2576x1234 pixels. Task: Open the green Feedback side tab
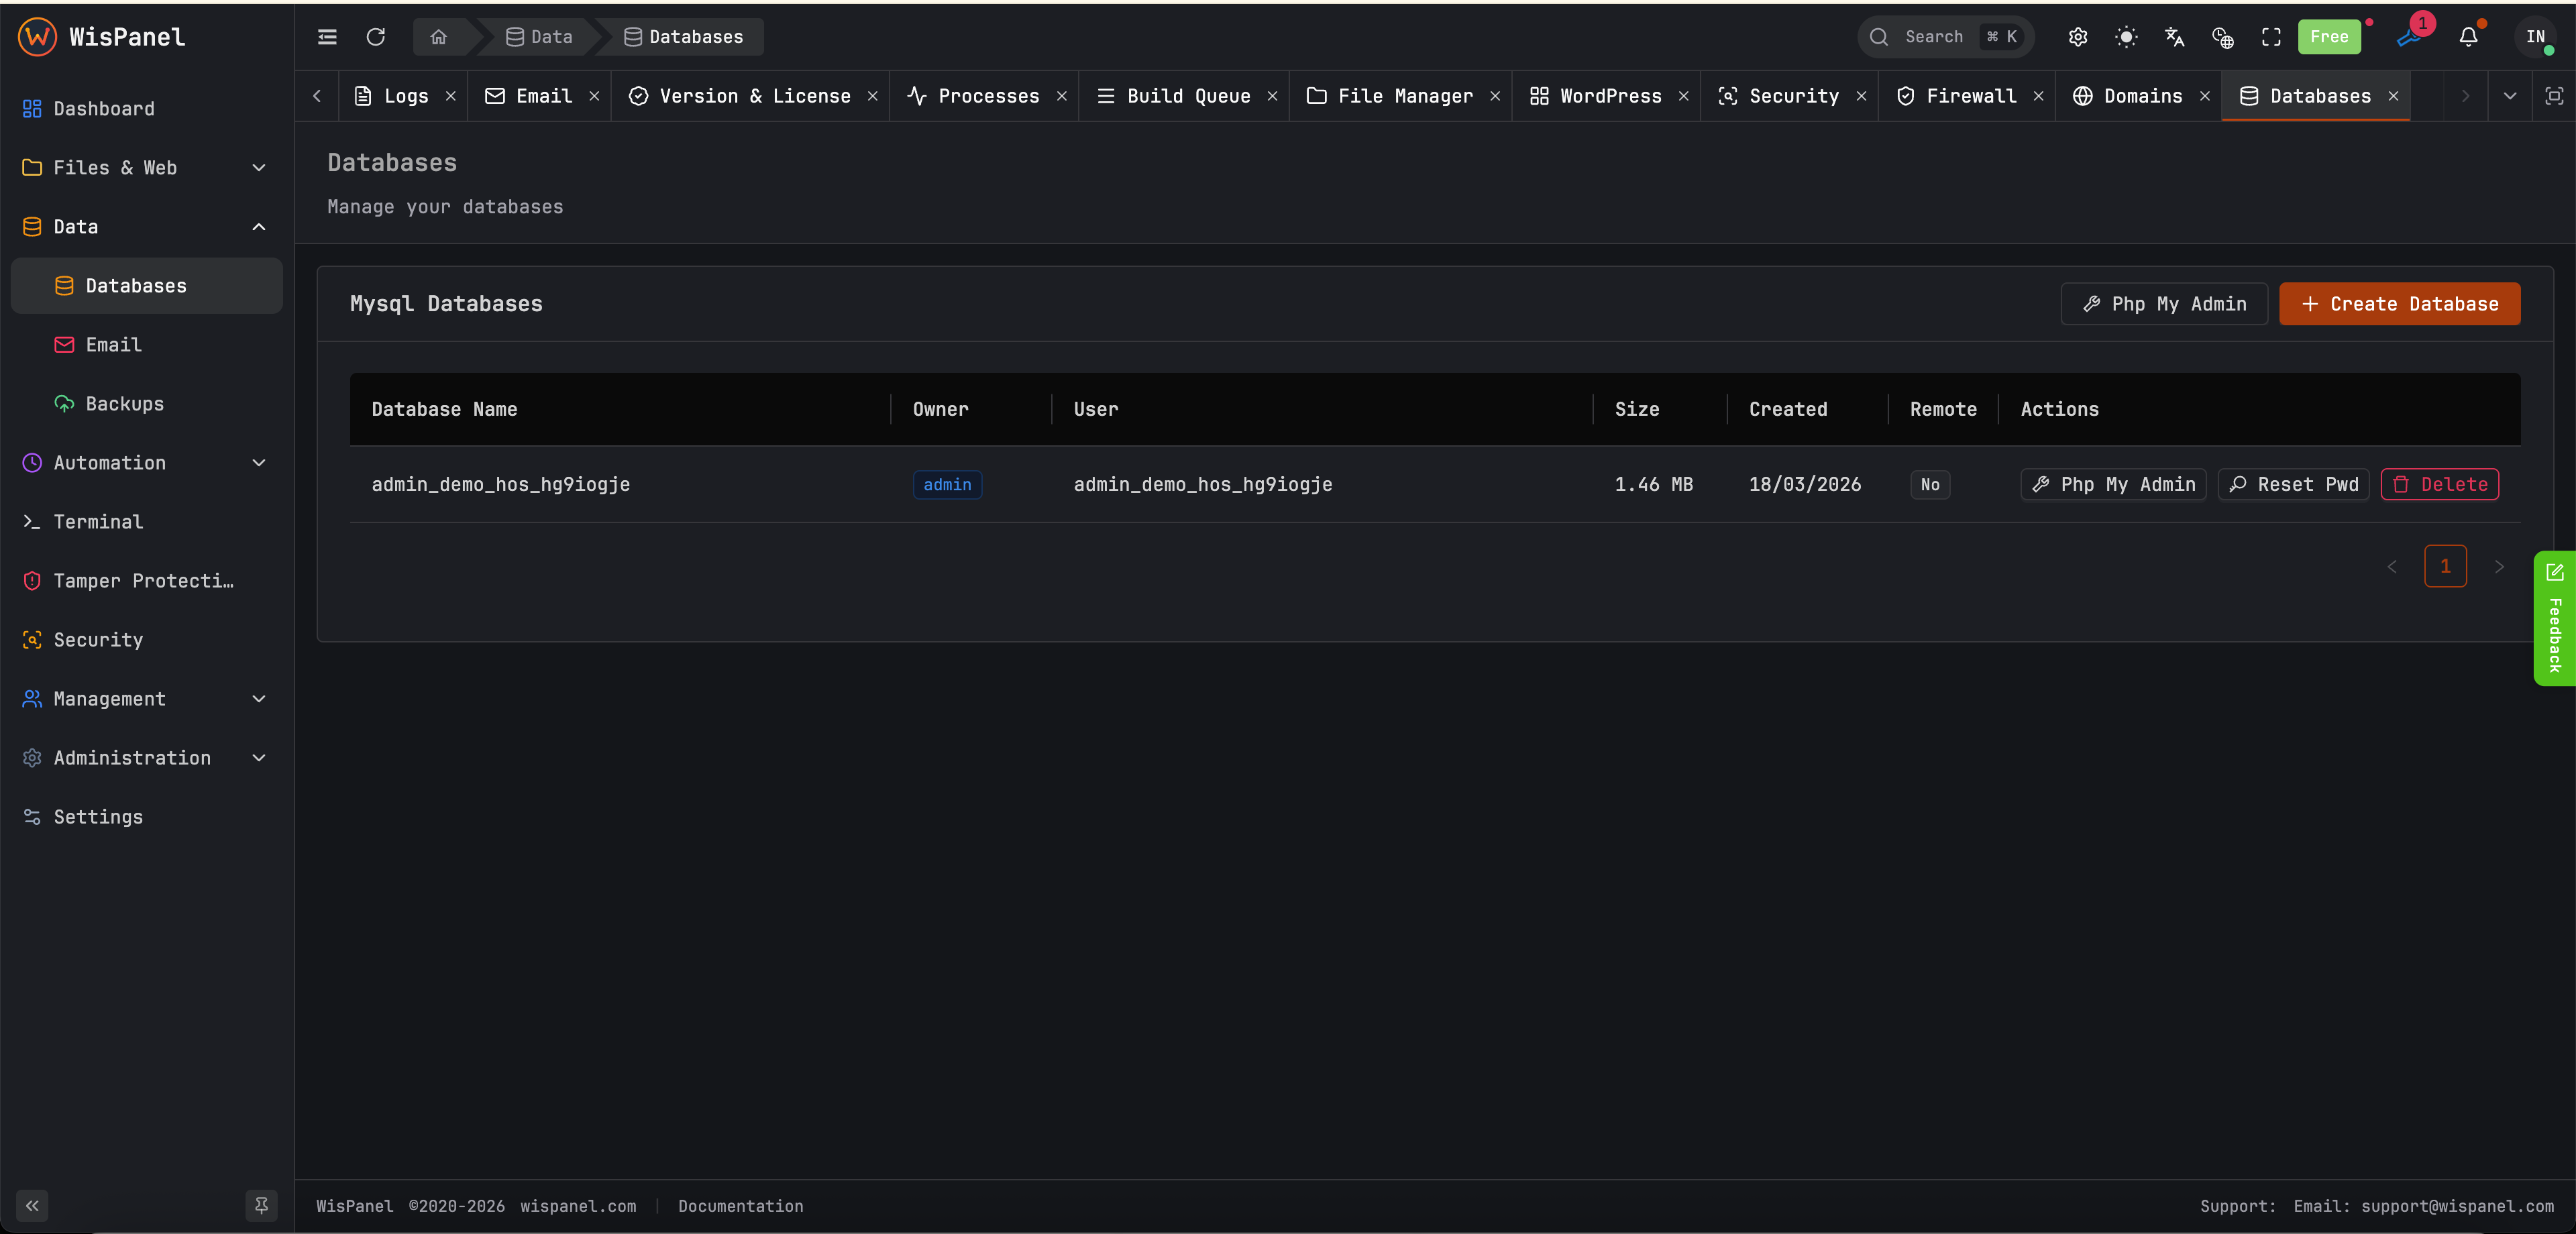click(2554, 618)
